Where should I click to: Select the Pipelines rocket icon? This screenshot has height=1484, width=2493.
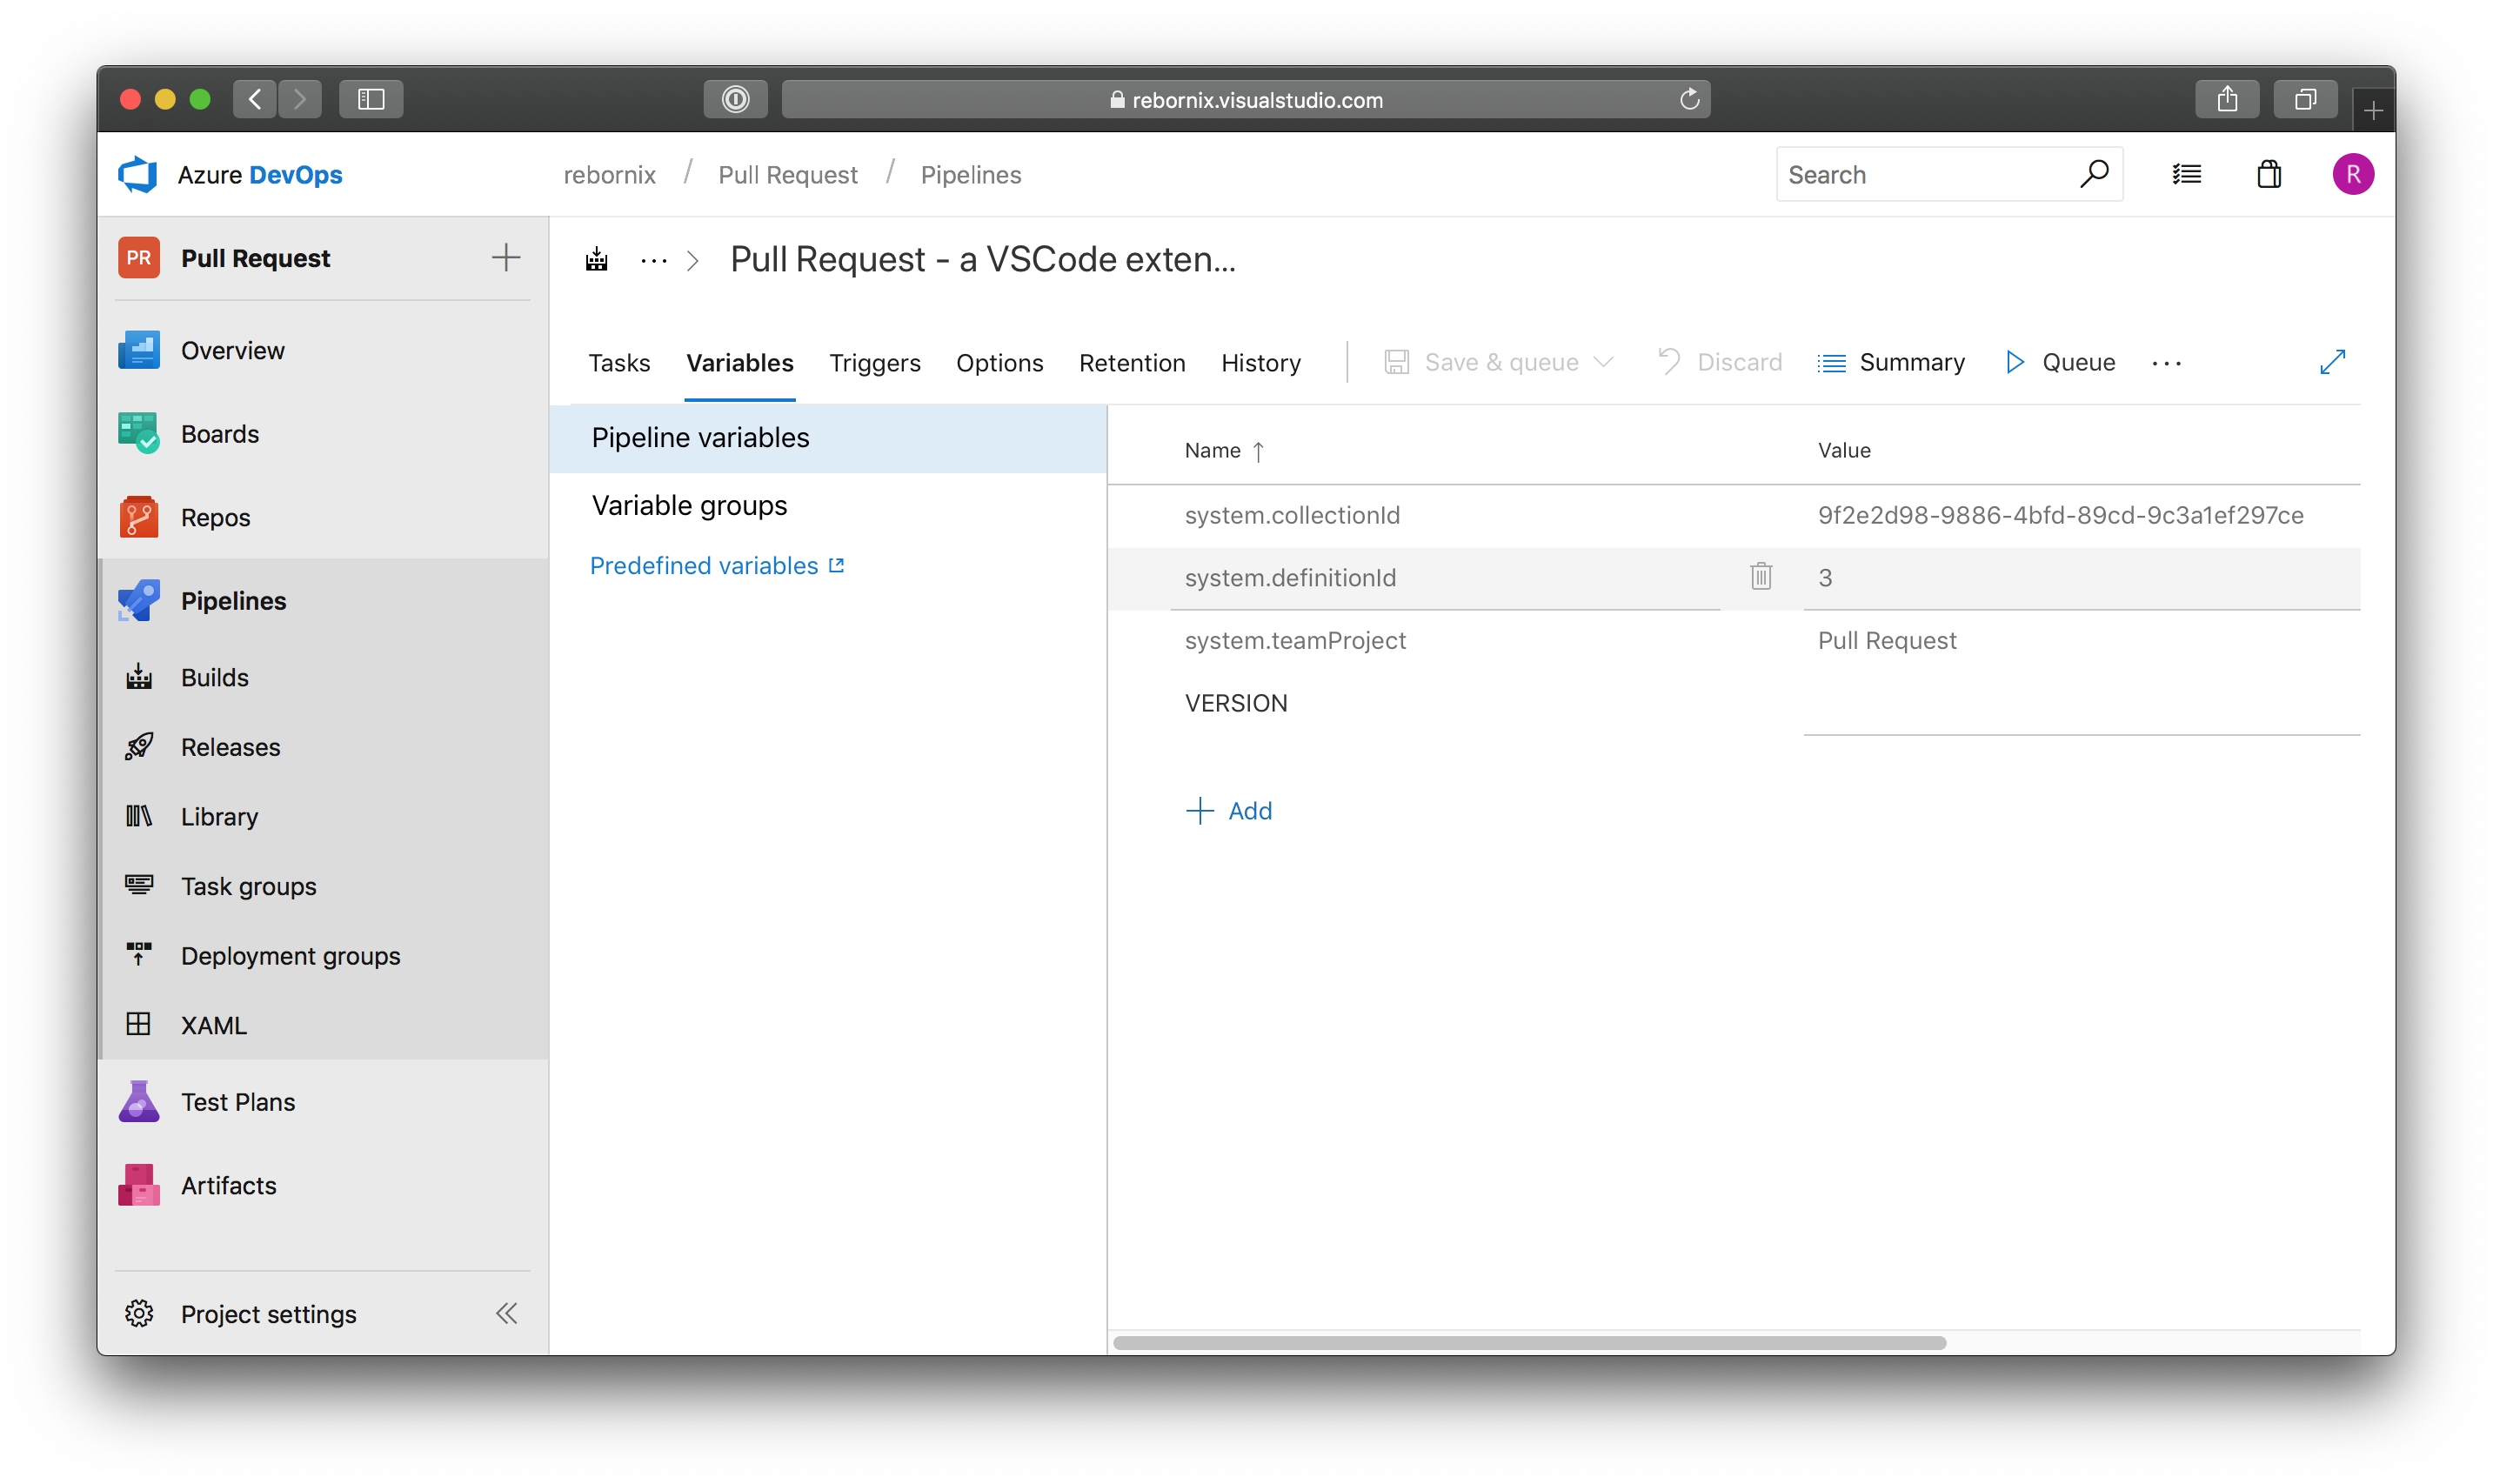coord(138,600)
